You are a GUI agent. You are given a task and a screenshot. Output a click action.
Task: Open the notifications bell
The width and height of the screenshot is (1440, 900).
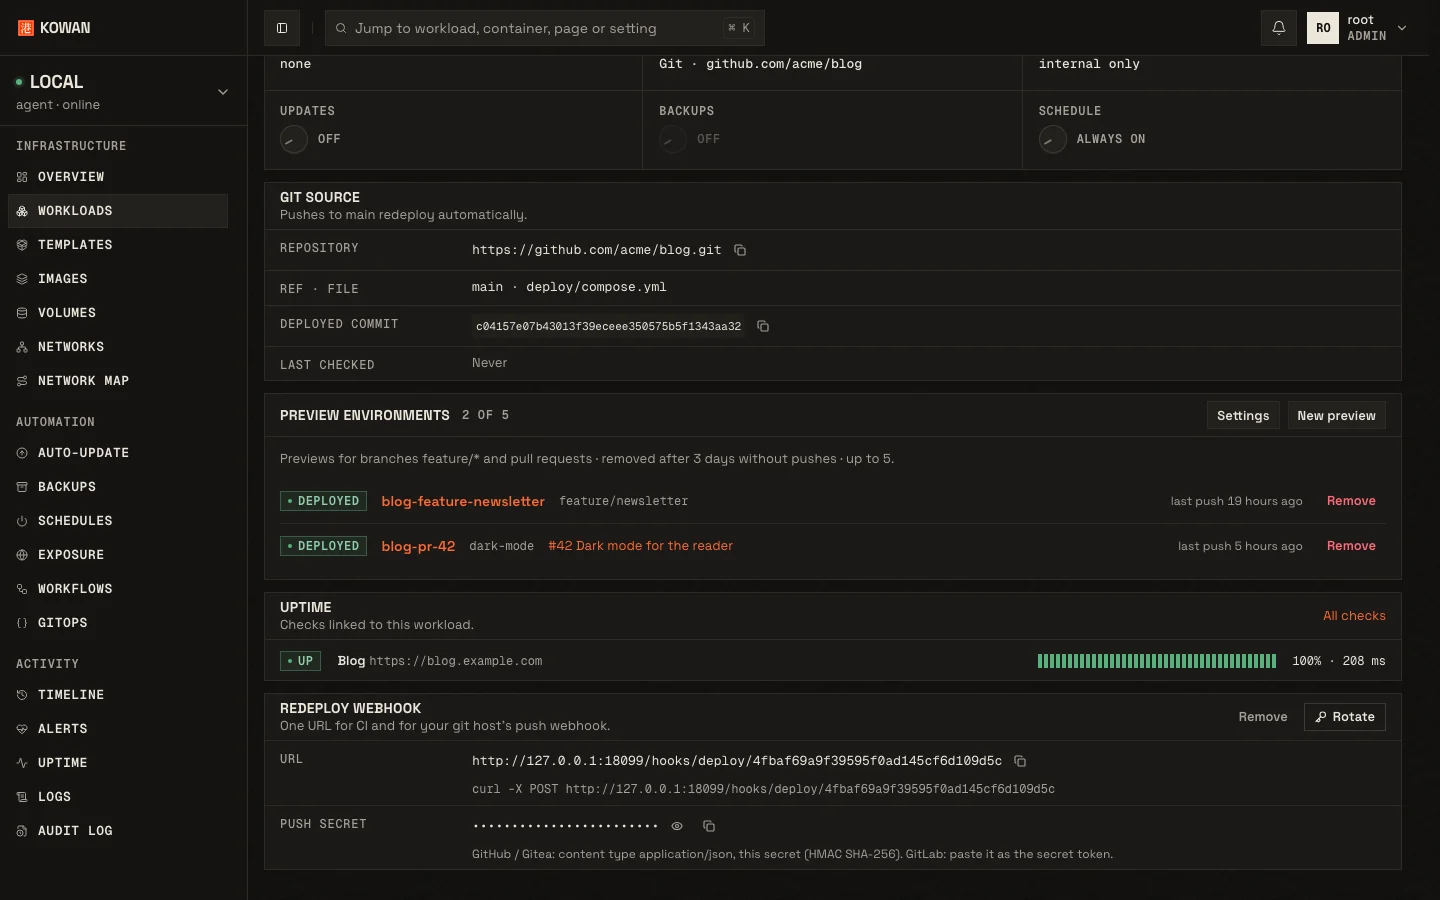(x=1279, y=28)
